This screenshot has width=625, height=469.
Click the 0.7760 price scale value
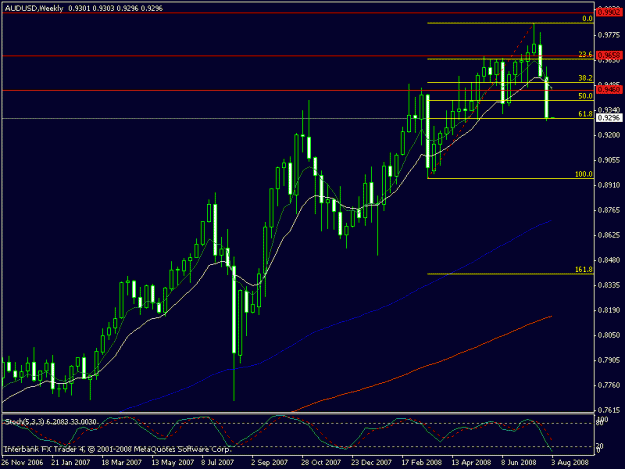(609, 385)
